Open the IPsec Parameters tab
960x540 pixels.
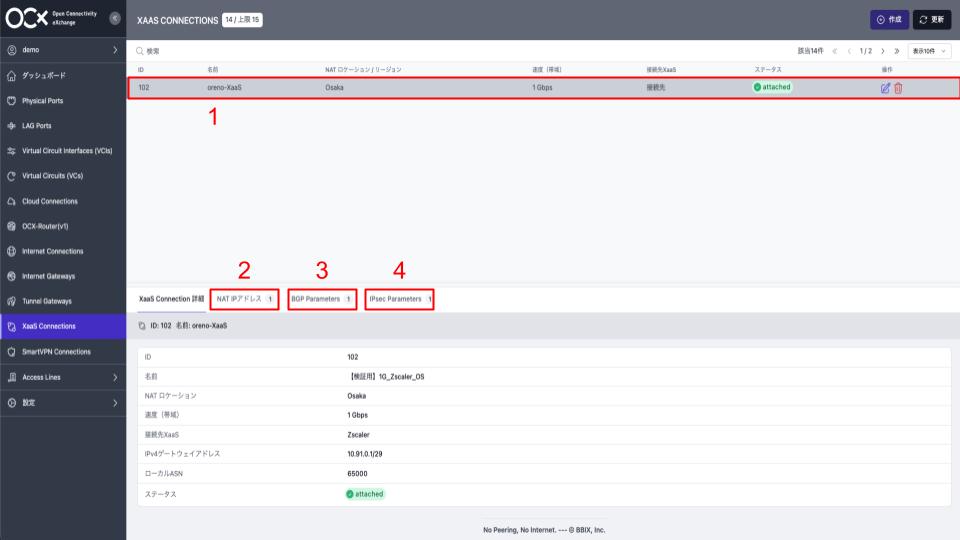click(400, 299)
